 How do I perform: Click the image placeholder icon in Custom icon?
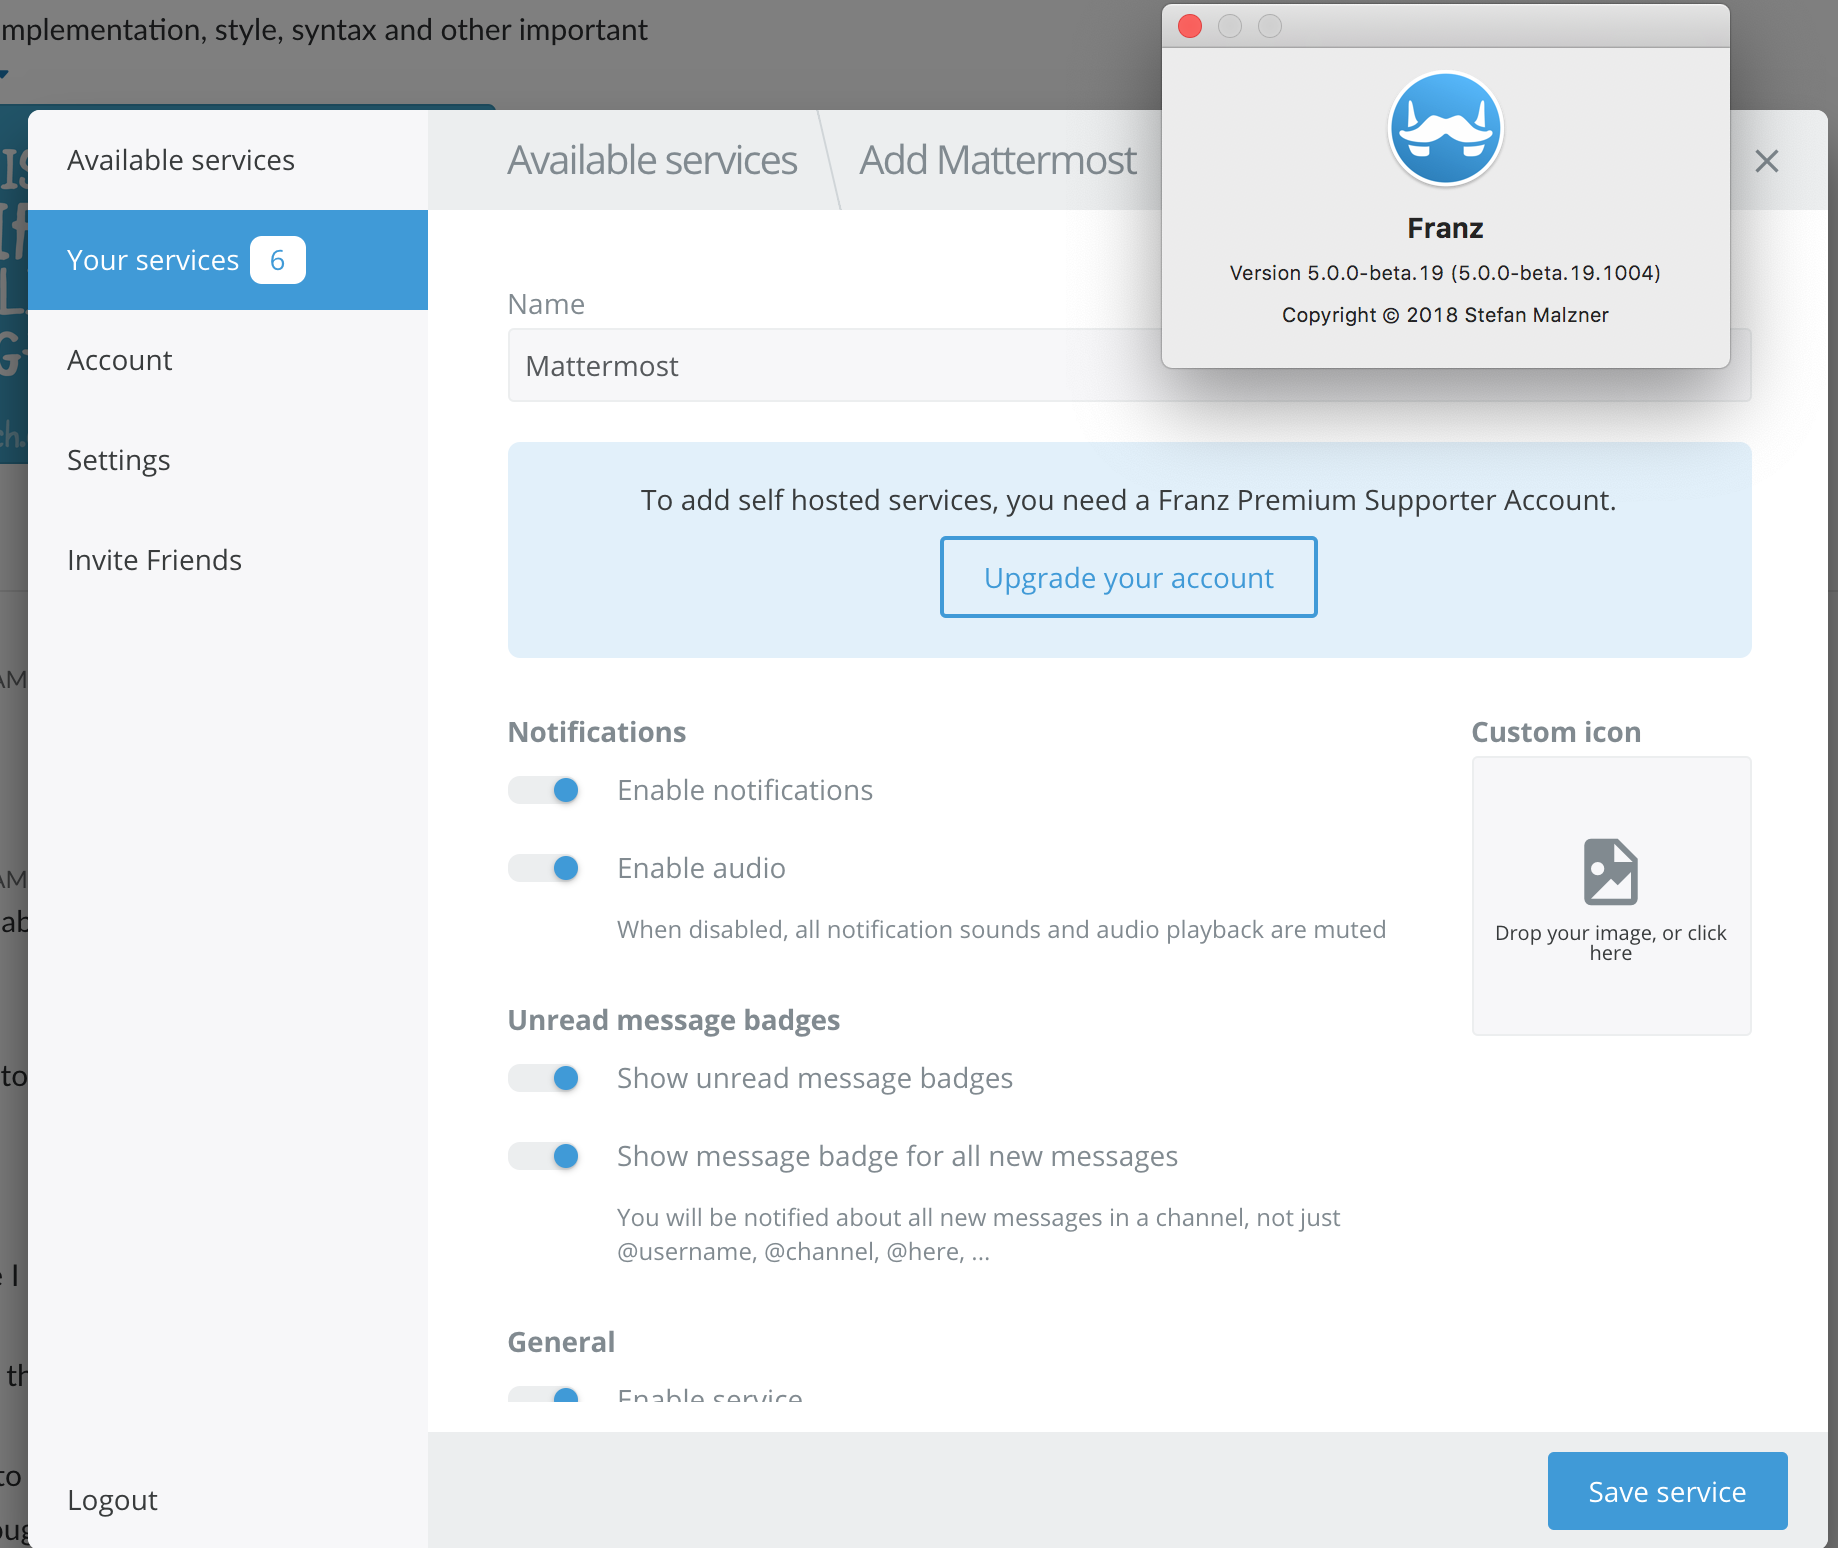[1610, 871]
